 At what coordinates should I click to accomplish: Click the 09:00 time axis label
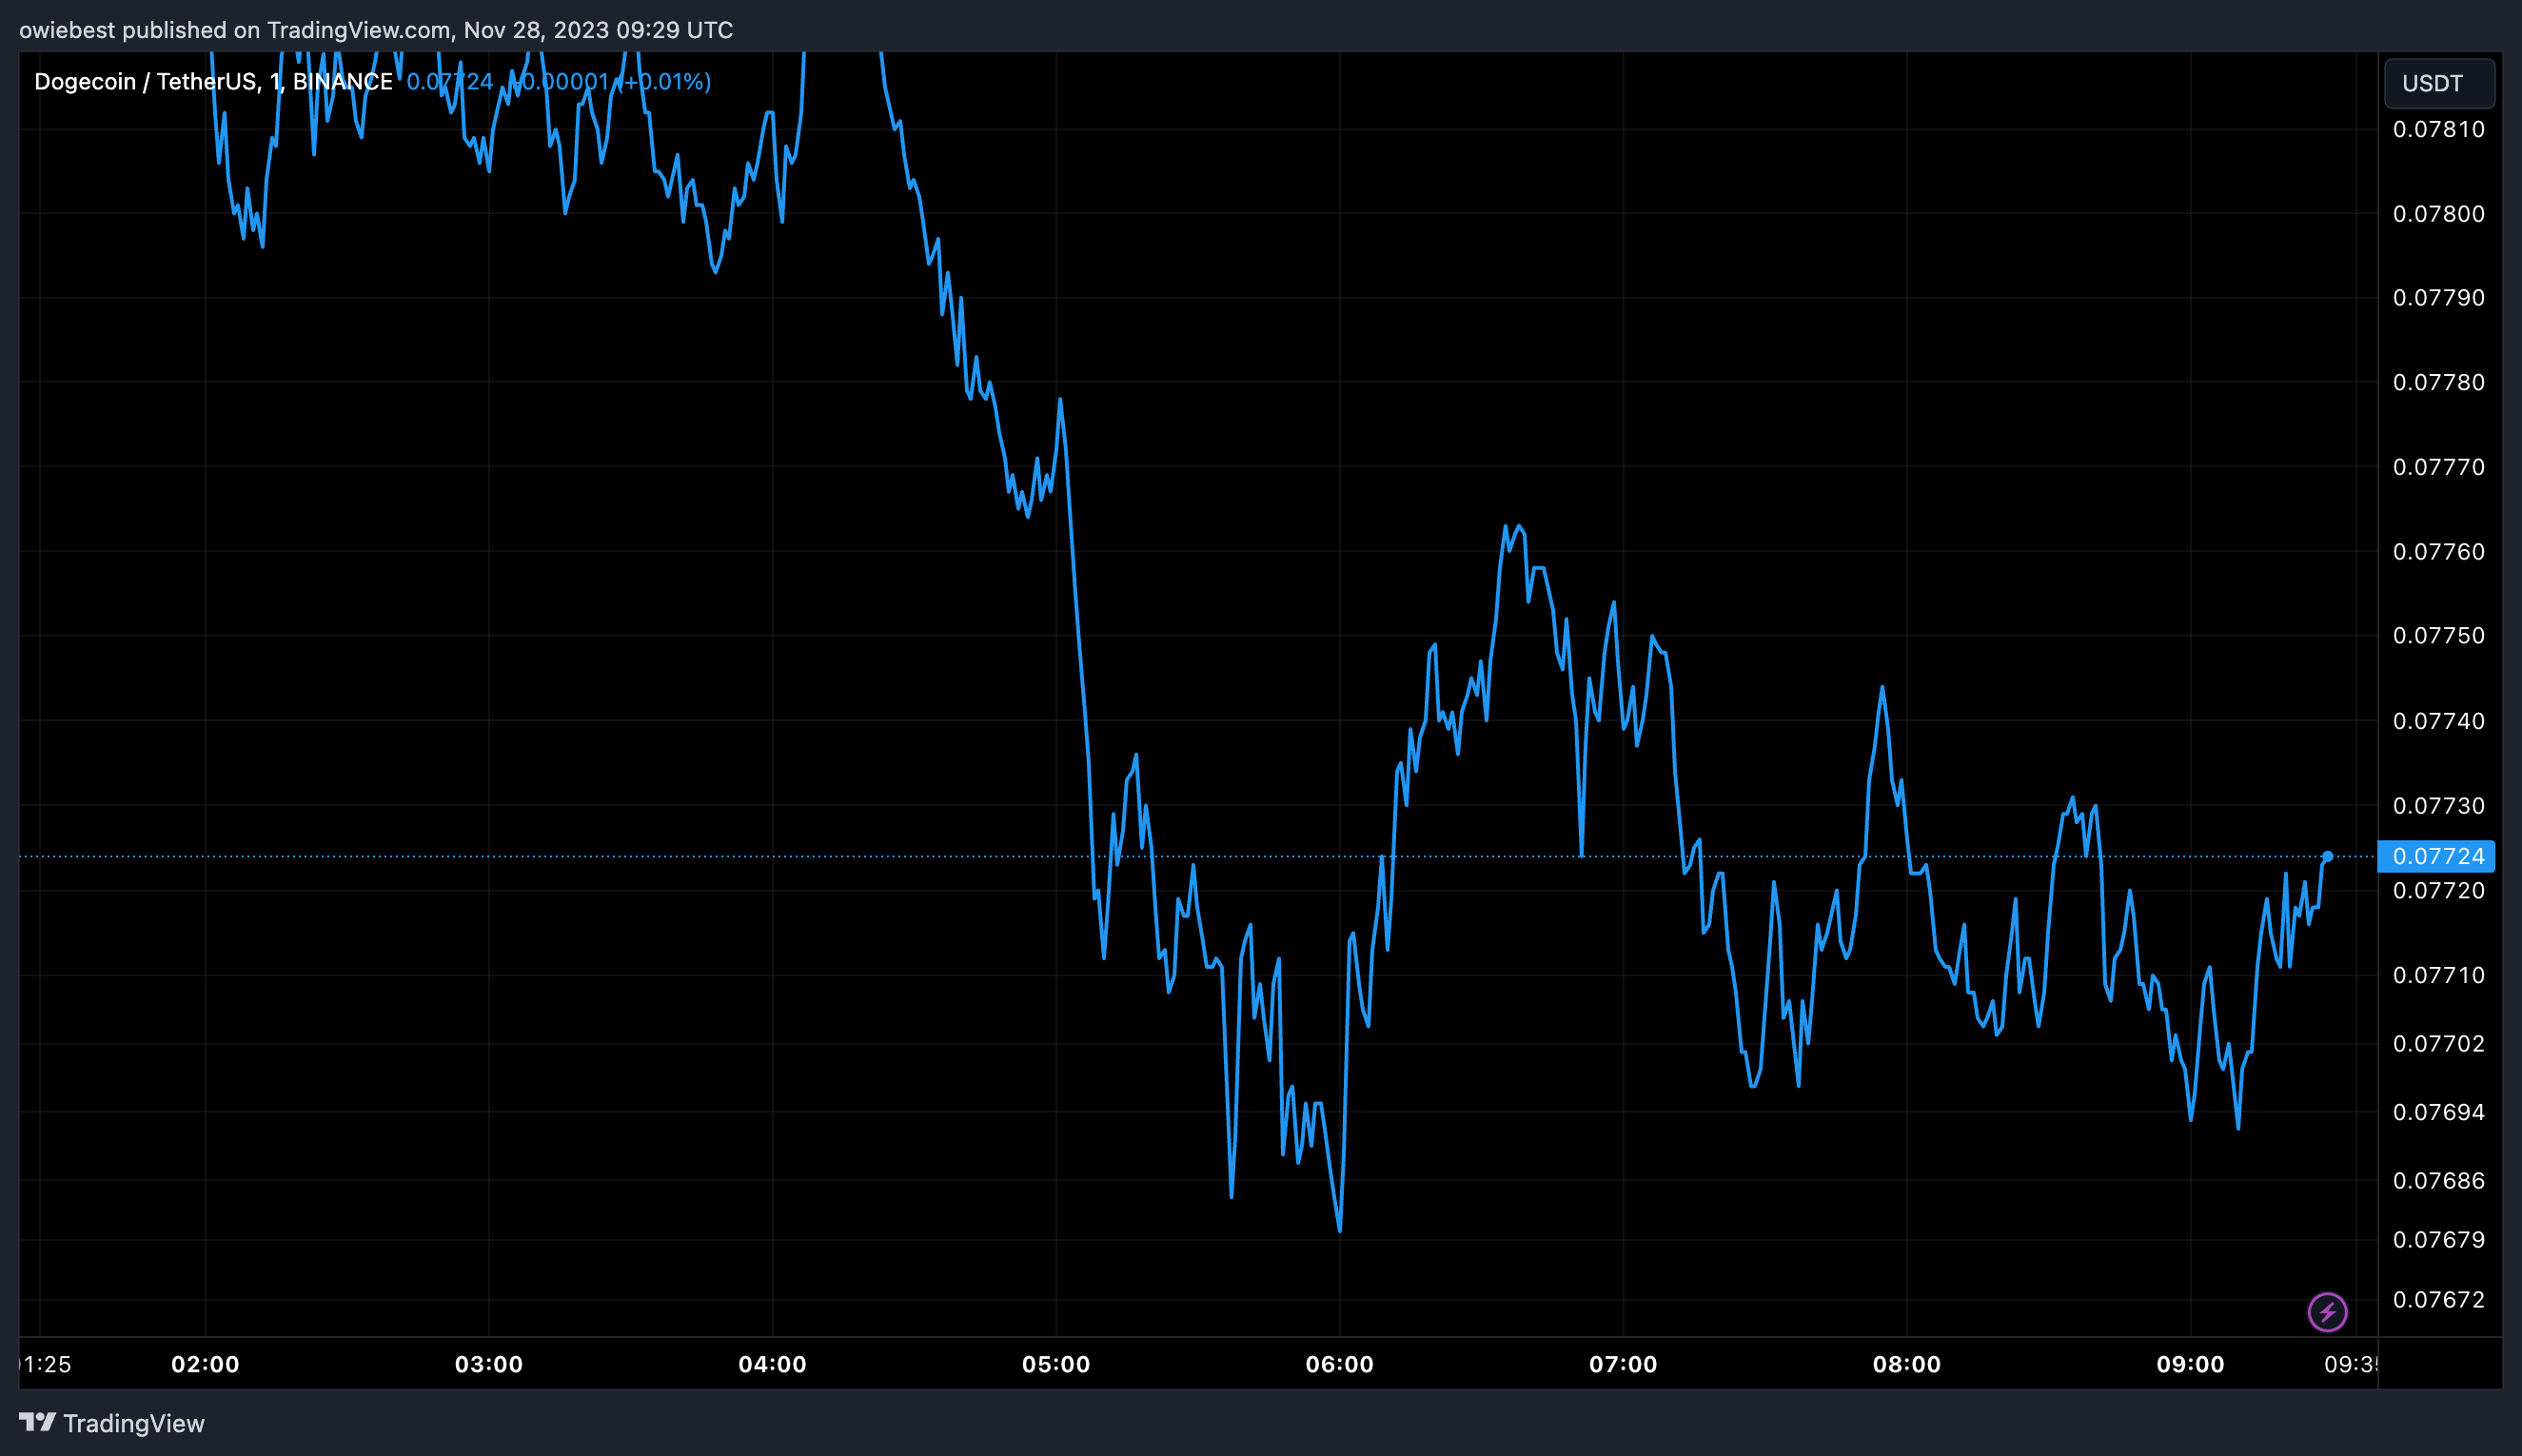pos(2190,1364)
